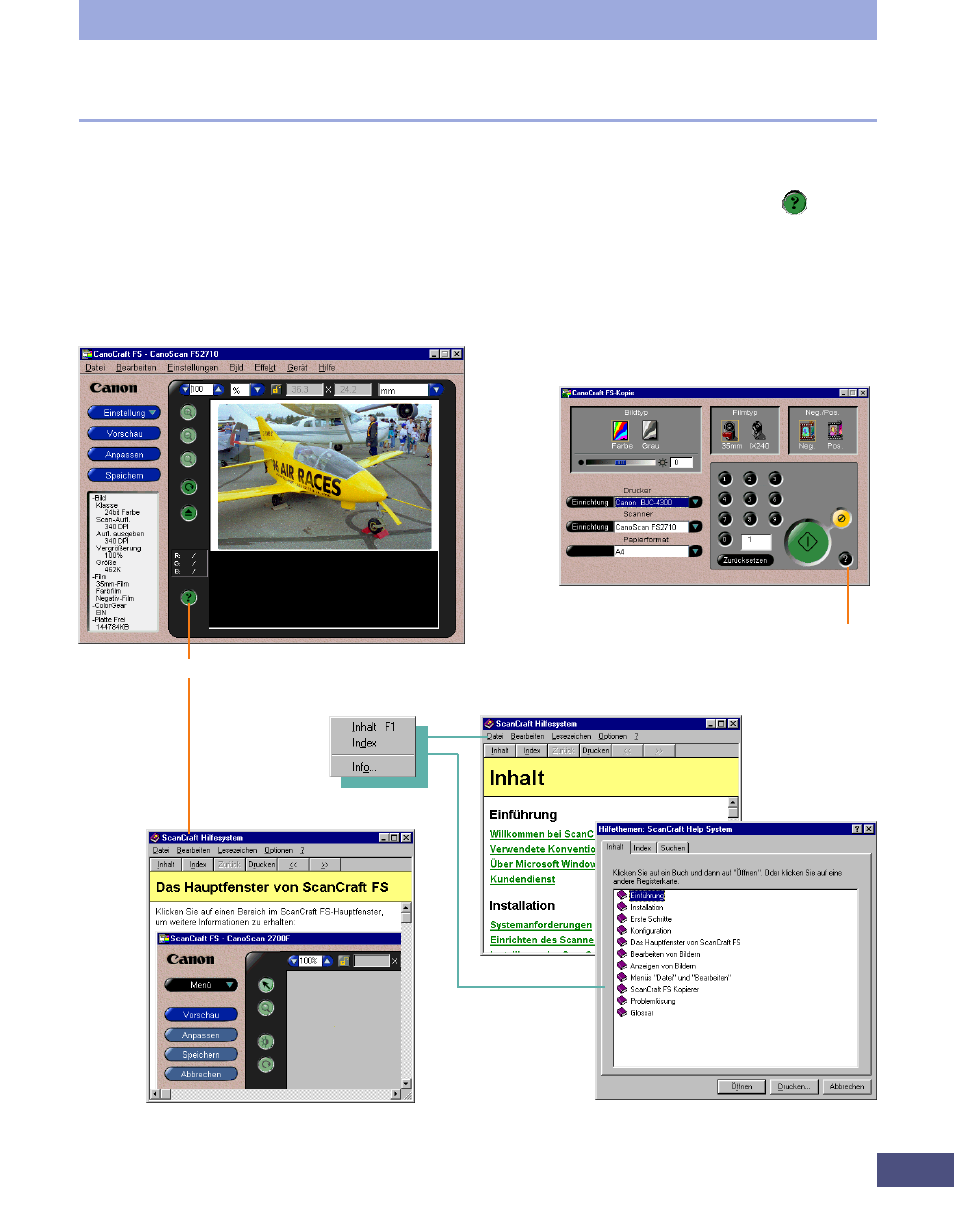Click the copier window's help question mark

click(x=846, y=560)
